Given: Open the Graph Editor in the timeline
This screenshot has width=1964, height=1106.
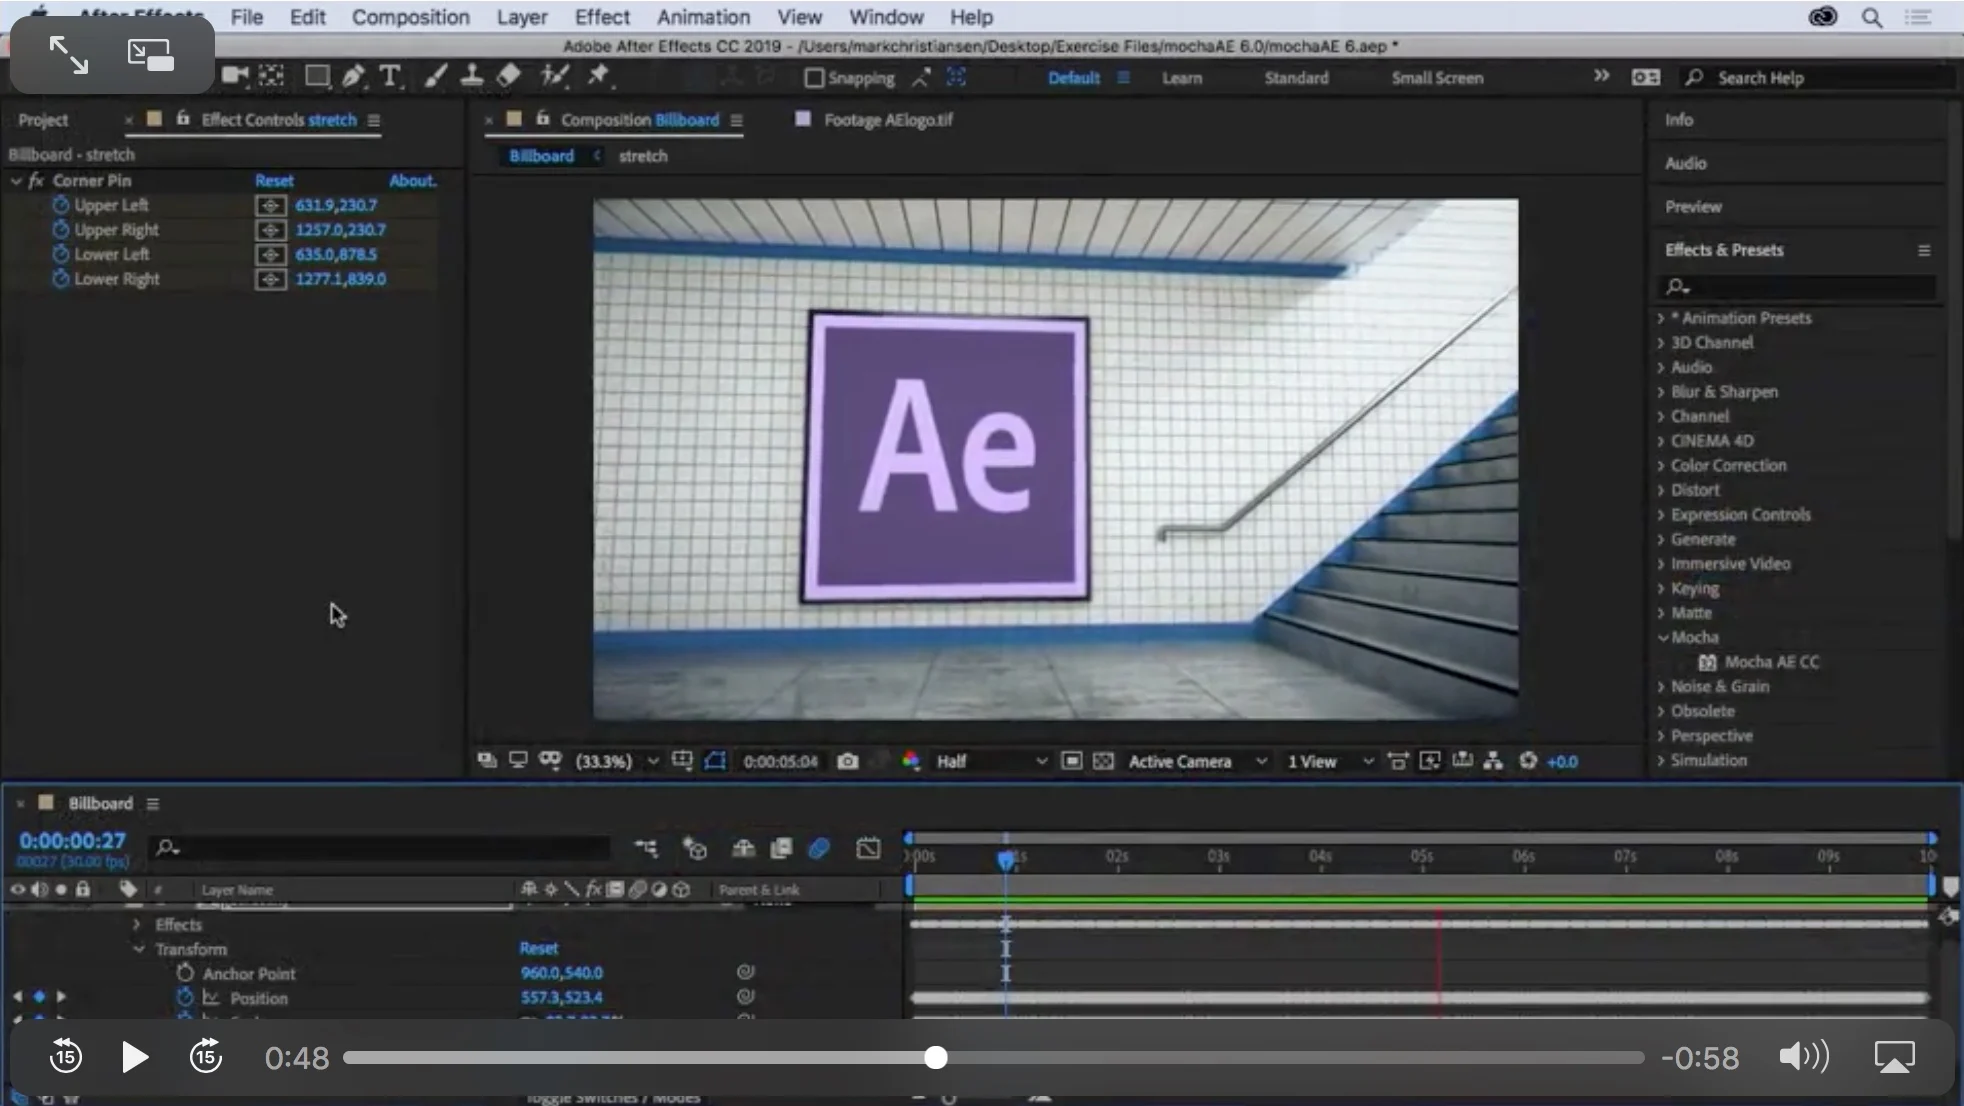Looking at the screenshot, I should [868, 848].
